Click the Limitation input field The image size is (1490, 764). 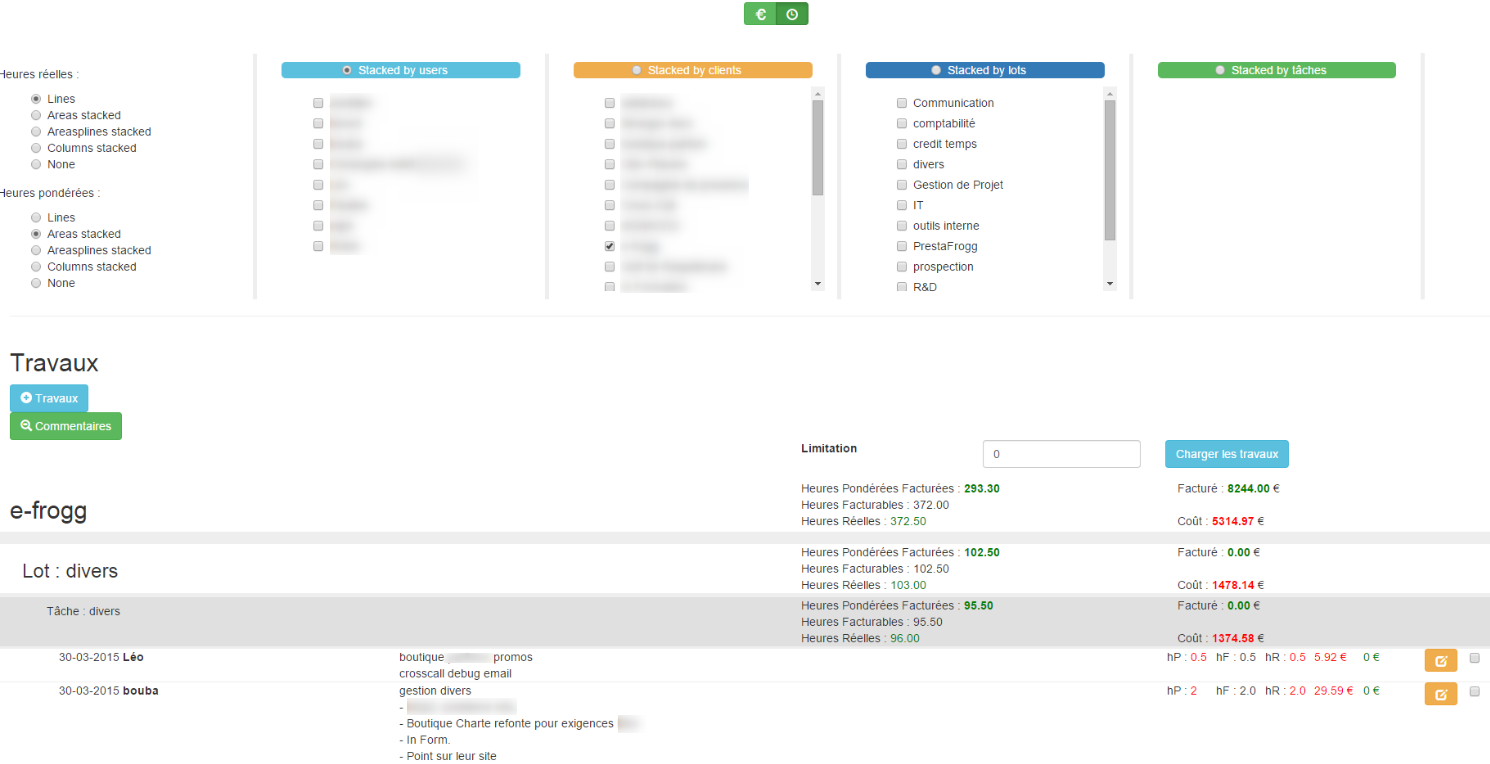click(1061, 454)
